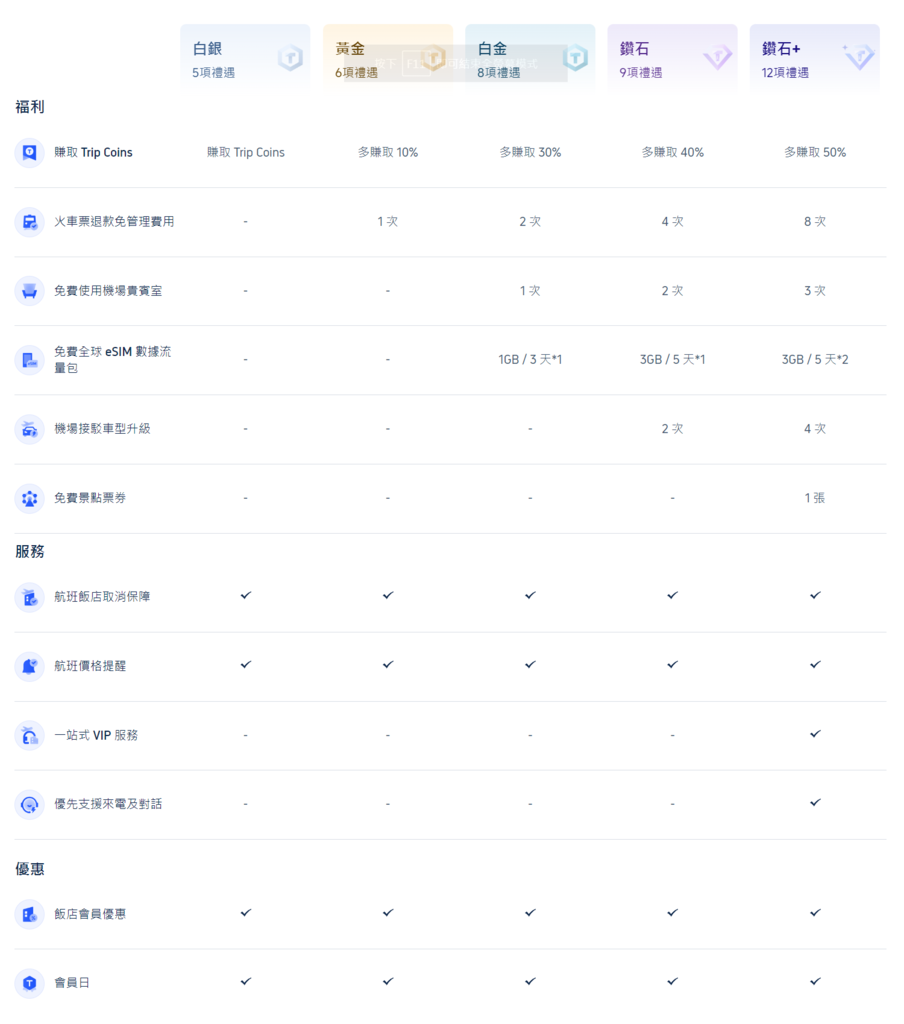Image resolution: width=904 pixels, height=1024 pixels.
Task: Click the 機場接駁車型升級 car icon
Action: [x=30, y=429]
